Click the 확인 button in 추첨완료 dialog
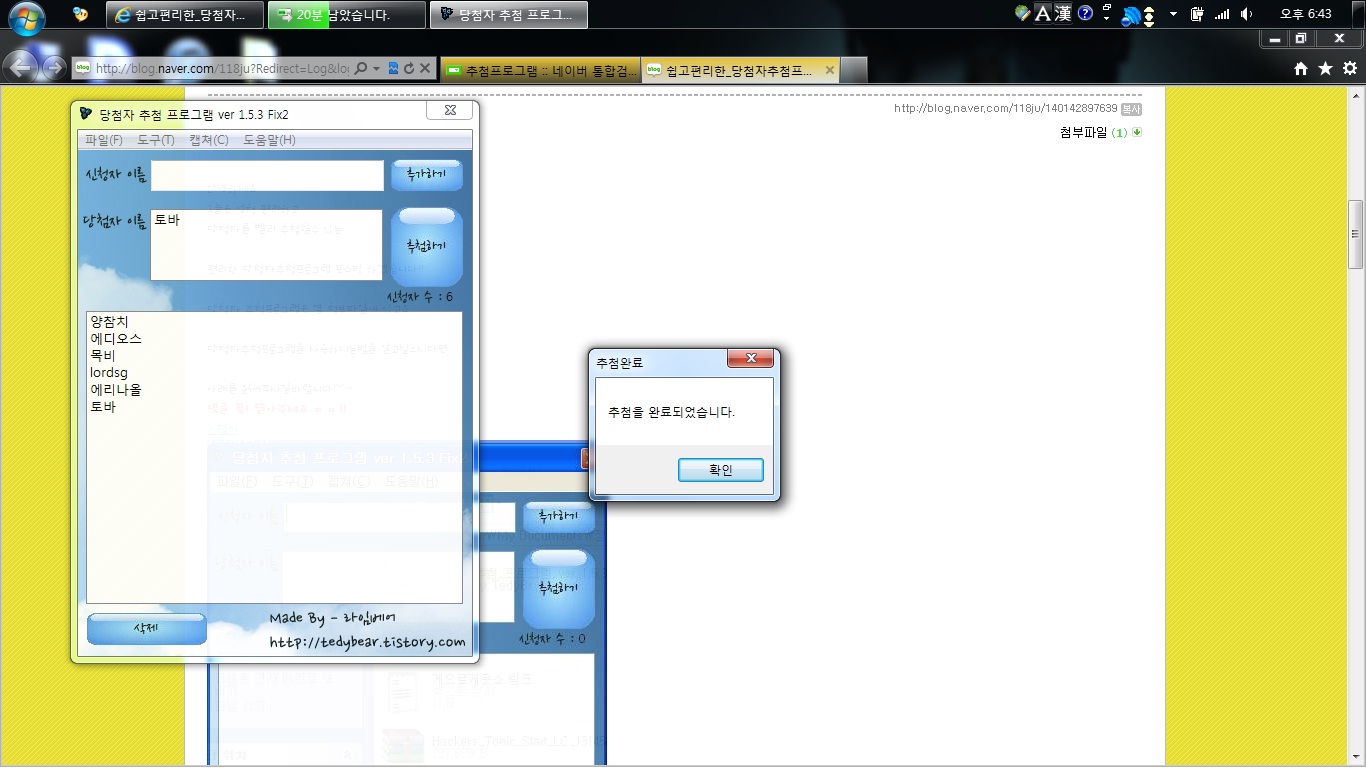1366x768 pixels. (720, 470)
